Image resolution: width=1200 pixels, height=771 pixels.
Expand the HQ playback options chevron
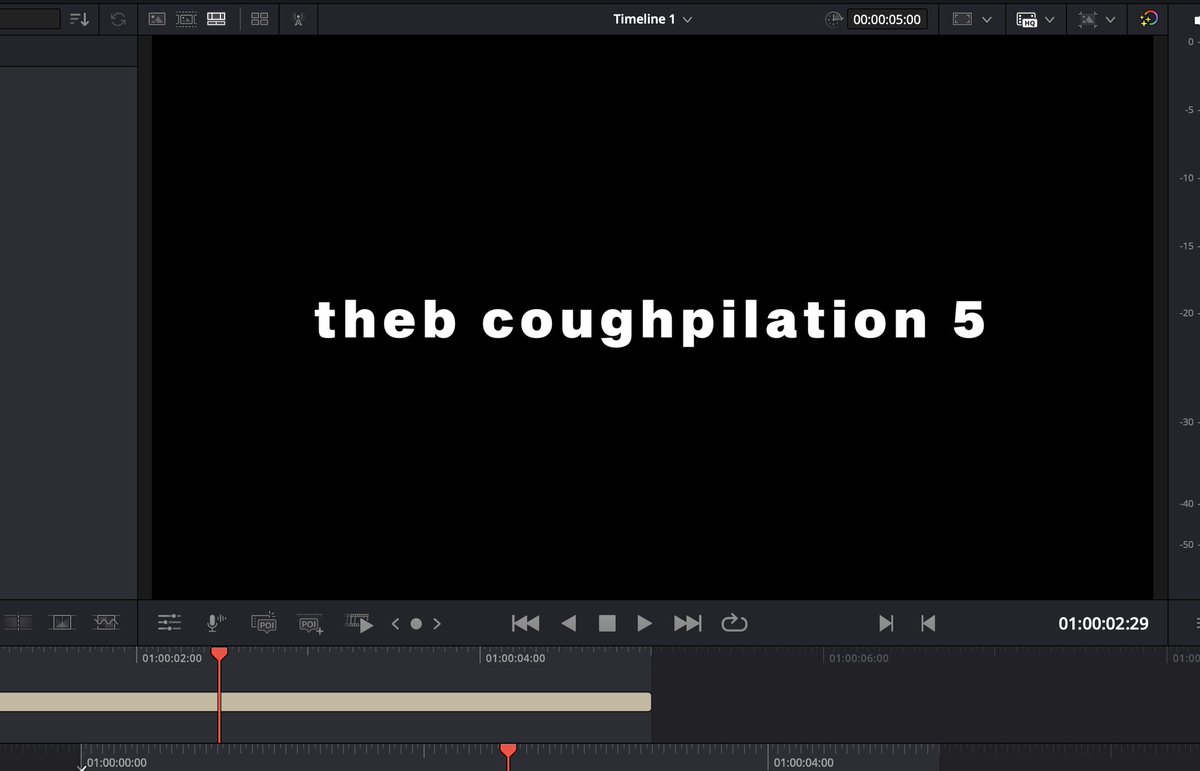pos(1050,19)
